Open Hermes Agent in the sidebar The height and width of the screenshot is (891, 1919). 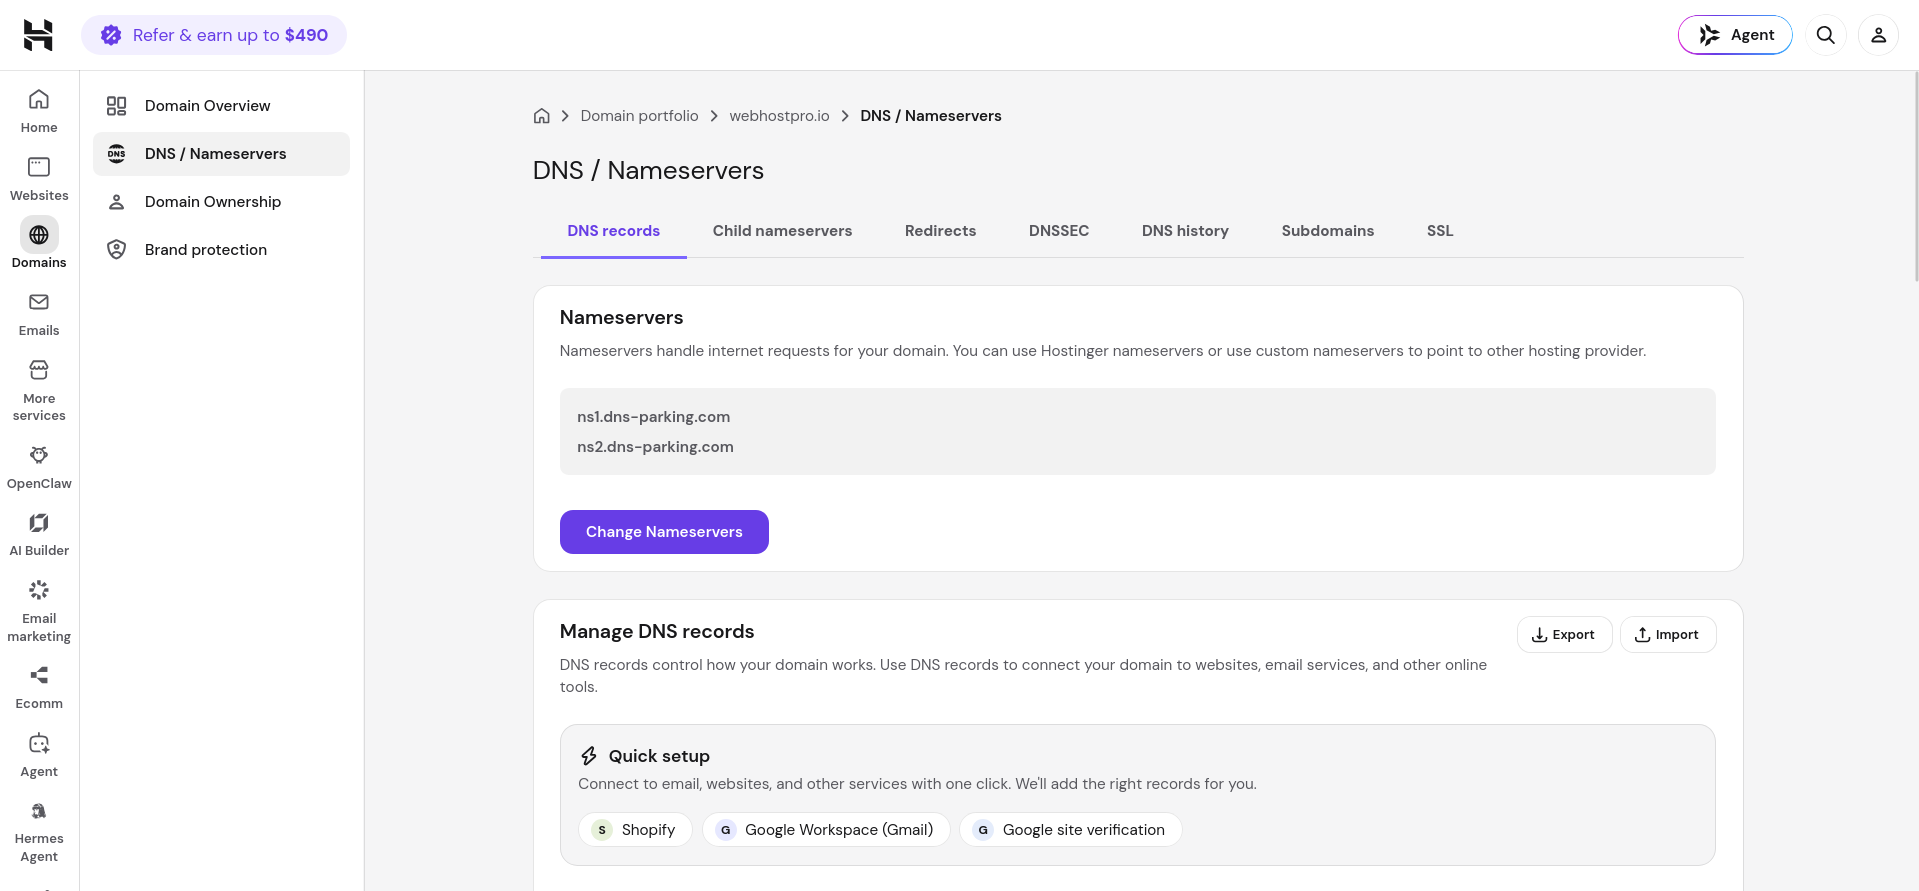coord(39,831)
